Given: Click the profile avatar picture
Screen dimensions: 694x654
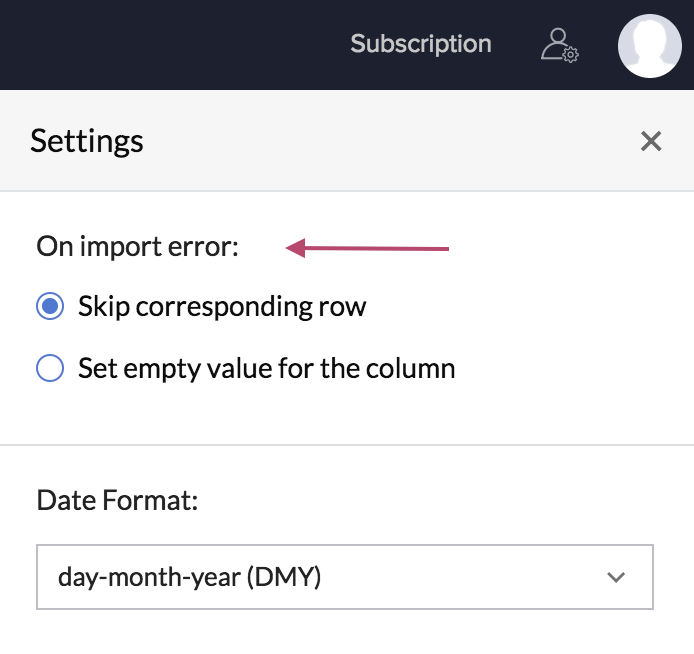Looking at the screenshot, I should (x=650, y=46).
